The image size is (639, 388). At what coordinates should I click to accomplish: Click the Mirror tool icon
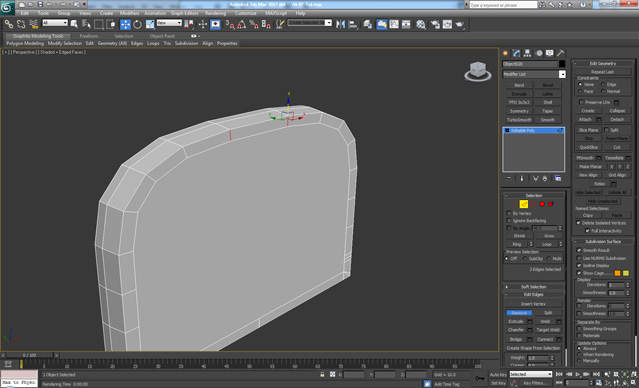tap(340, 24)
